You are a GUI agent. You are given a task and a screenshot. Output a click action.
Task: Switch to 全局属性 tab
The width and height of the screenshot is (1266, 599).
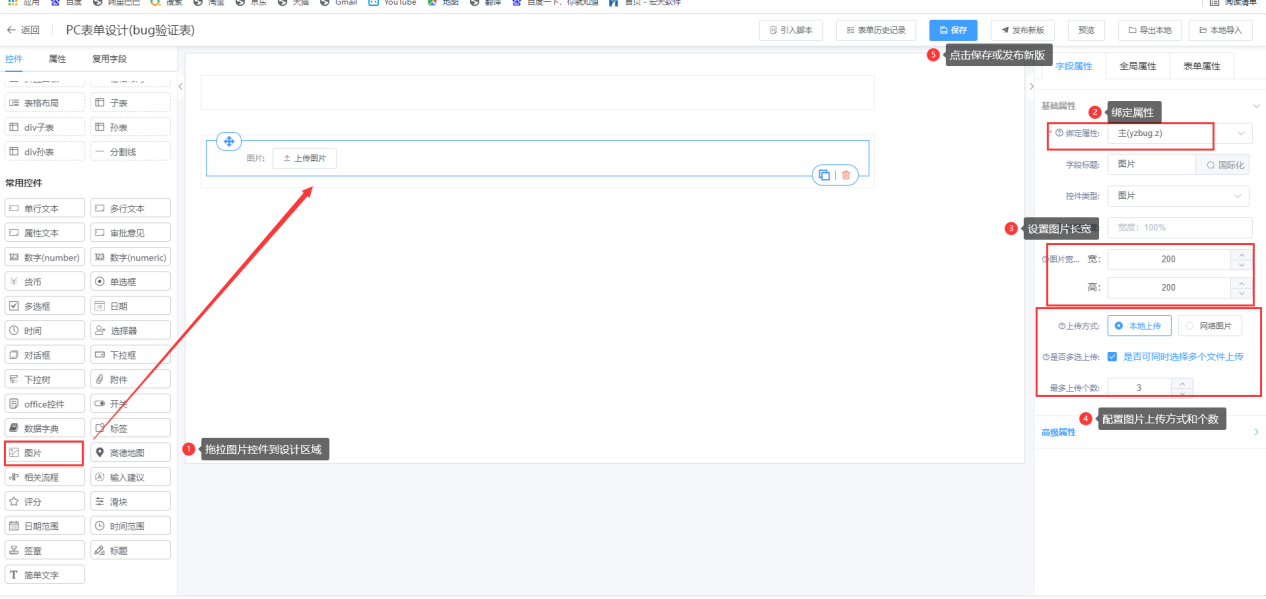point(1137,66)
